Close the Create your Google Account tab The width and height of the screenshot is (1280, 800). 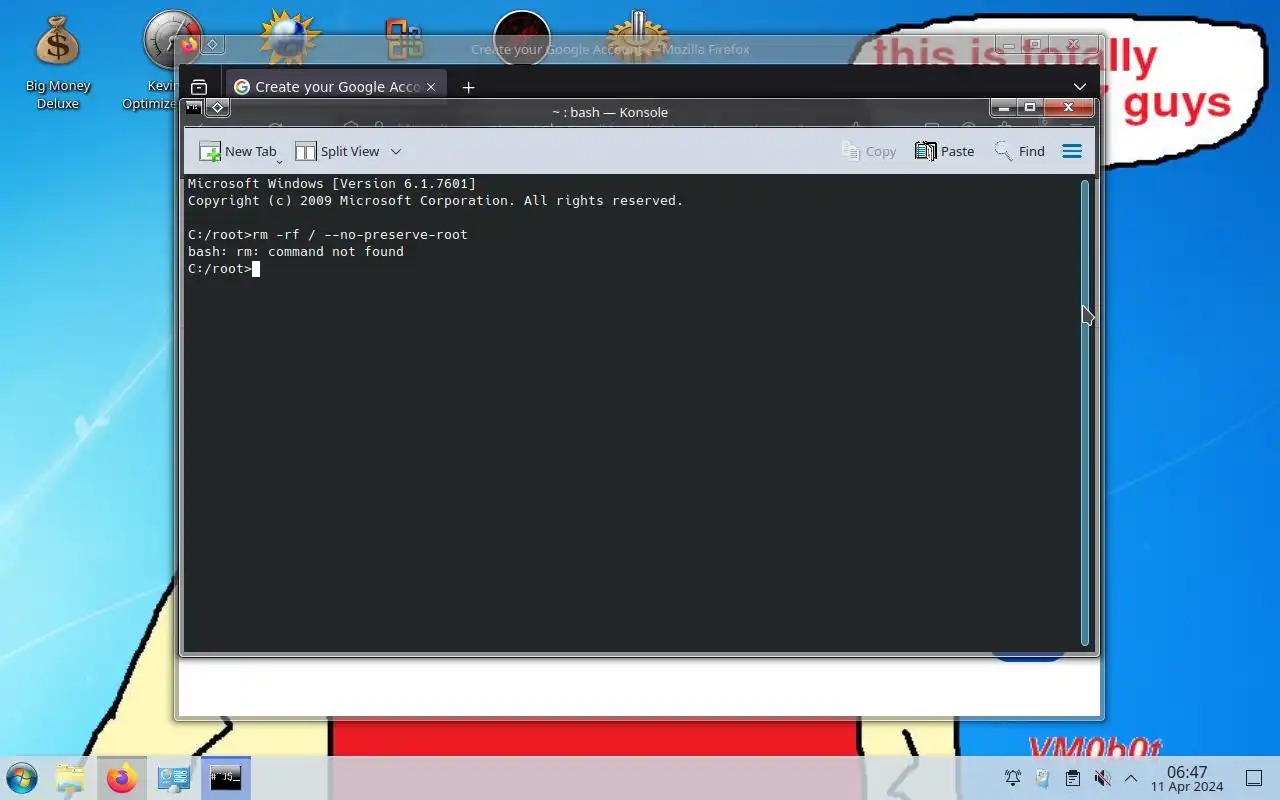[431, 87]
